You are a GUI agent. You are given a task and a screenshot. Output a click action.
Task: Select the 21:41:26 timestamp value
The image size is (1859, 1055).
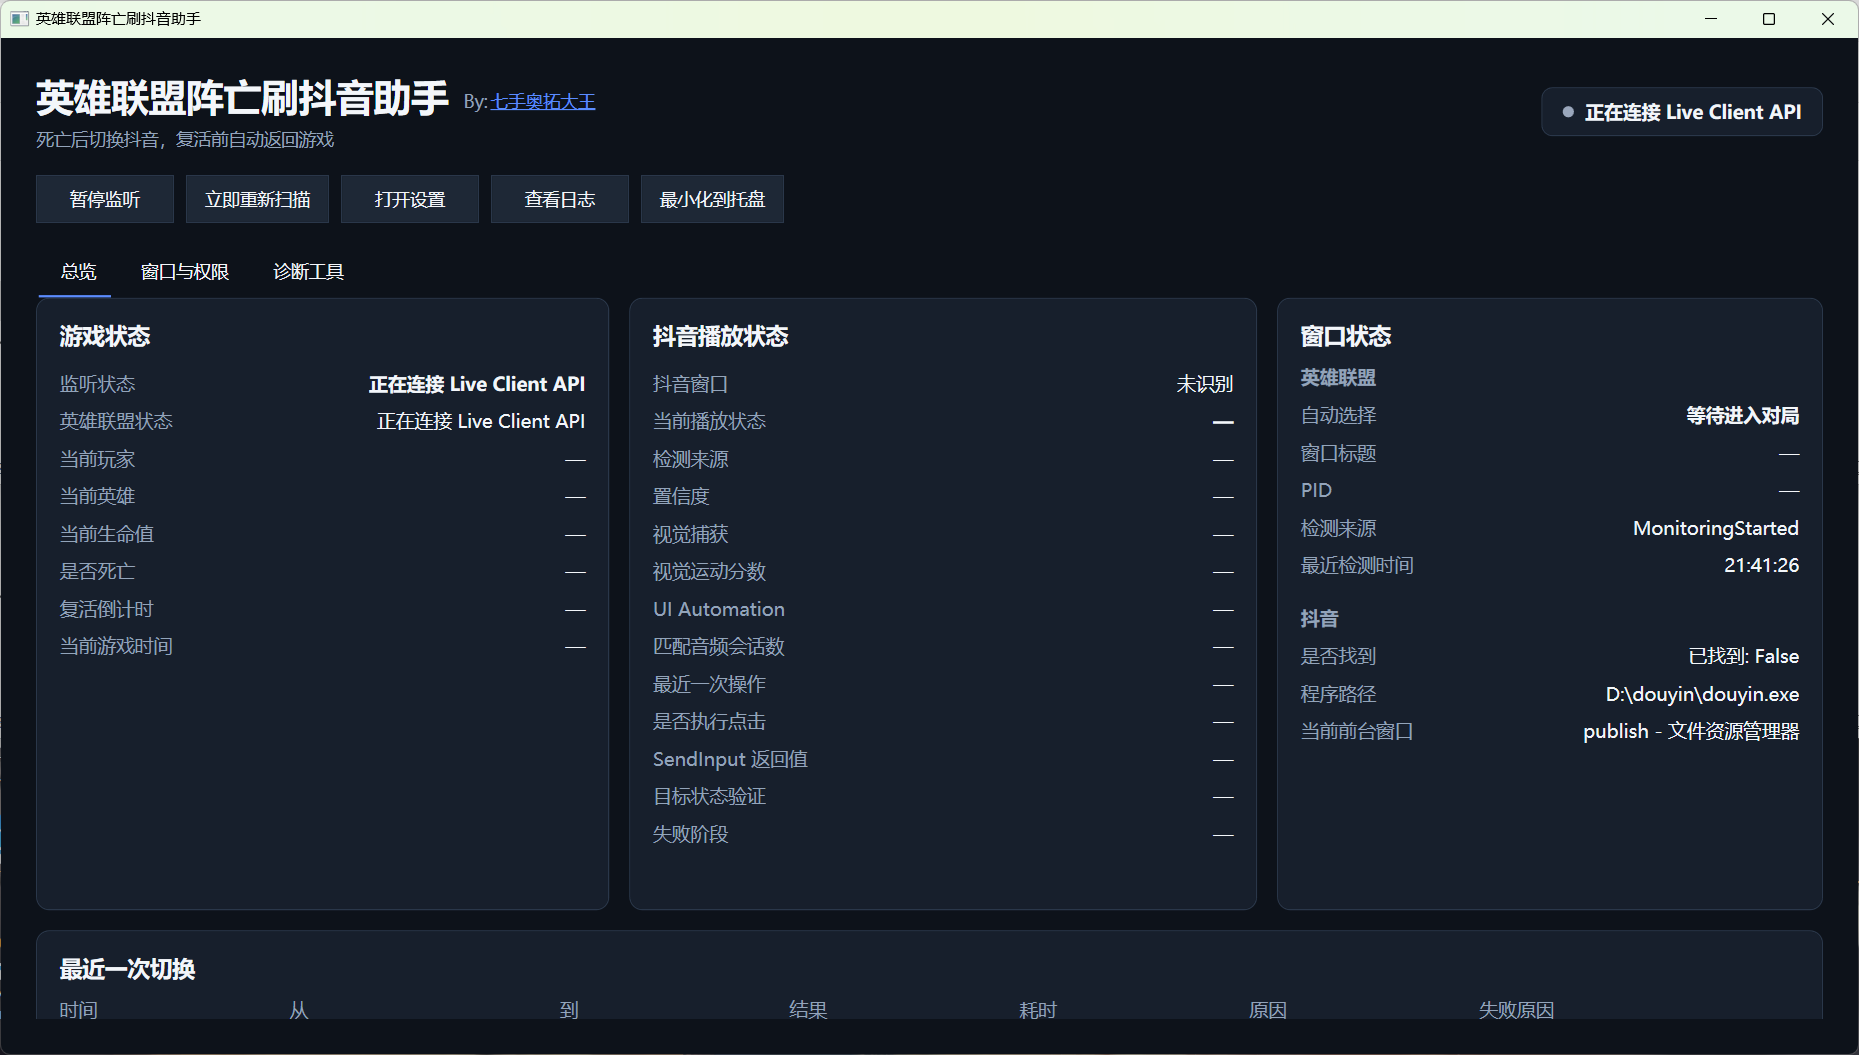tap(1762, 565)
